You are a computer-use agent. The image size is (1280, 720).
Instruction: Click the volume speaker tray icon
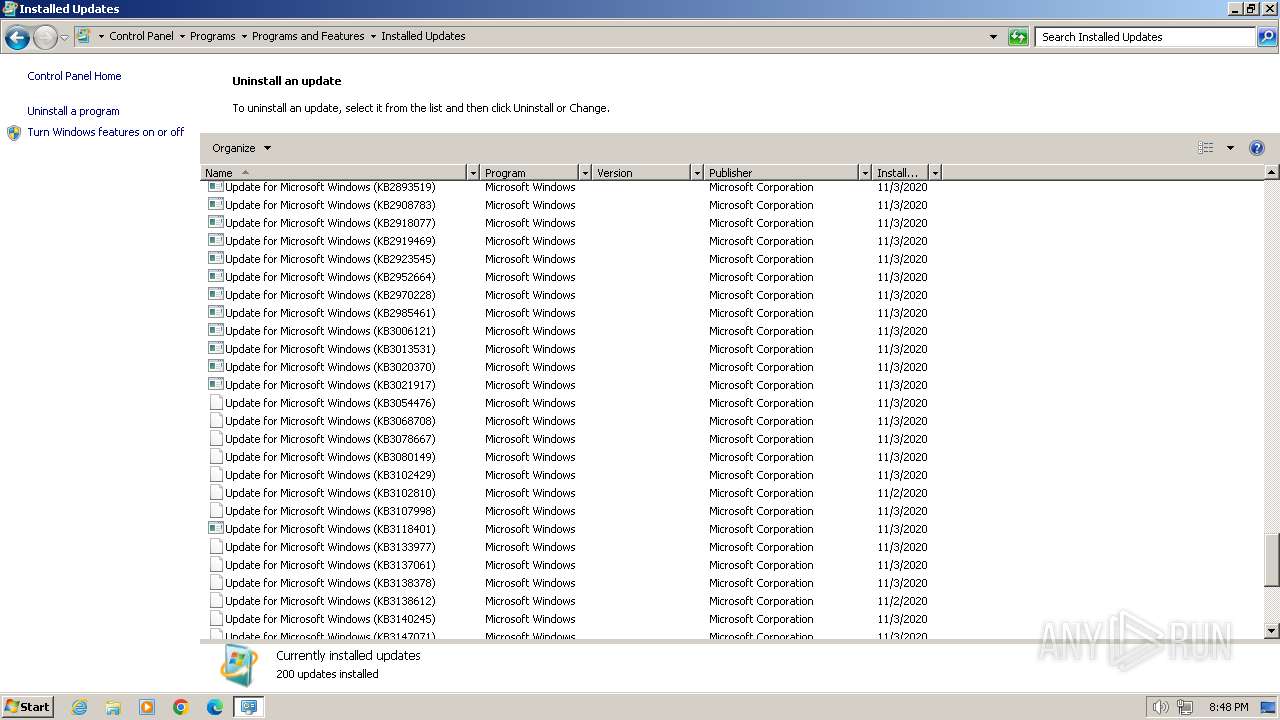tap(1160, 707)
